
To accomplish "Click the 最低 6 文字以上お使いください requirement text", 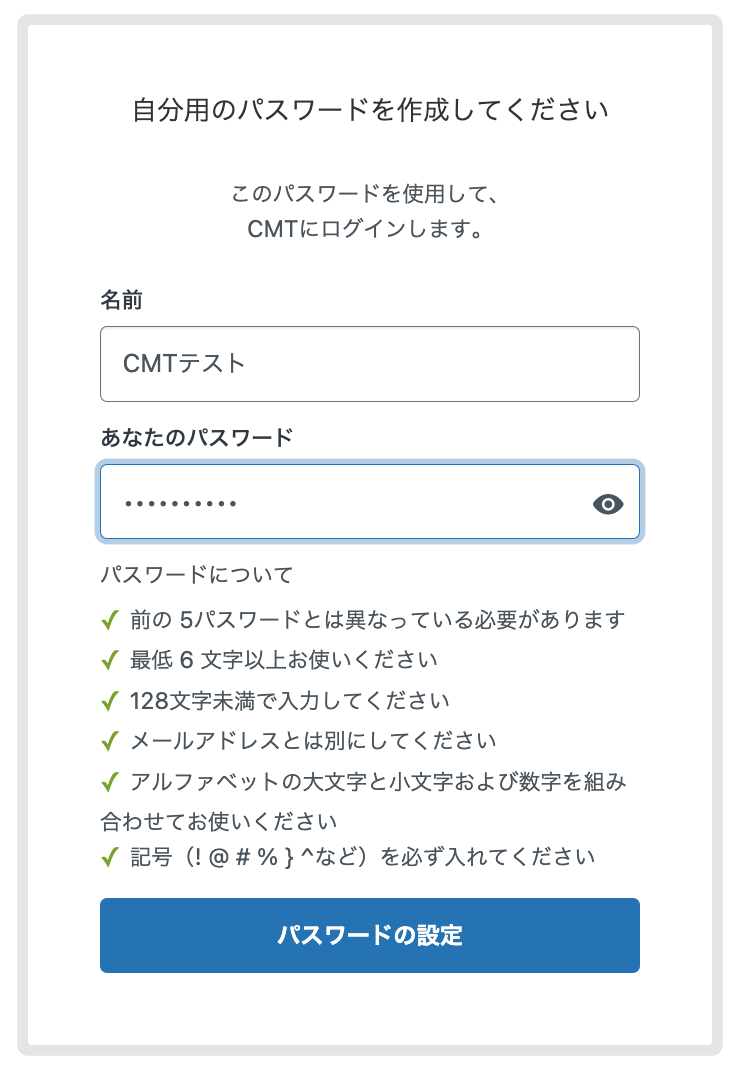I will pos(284,661).
